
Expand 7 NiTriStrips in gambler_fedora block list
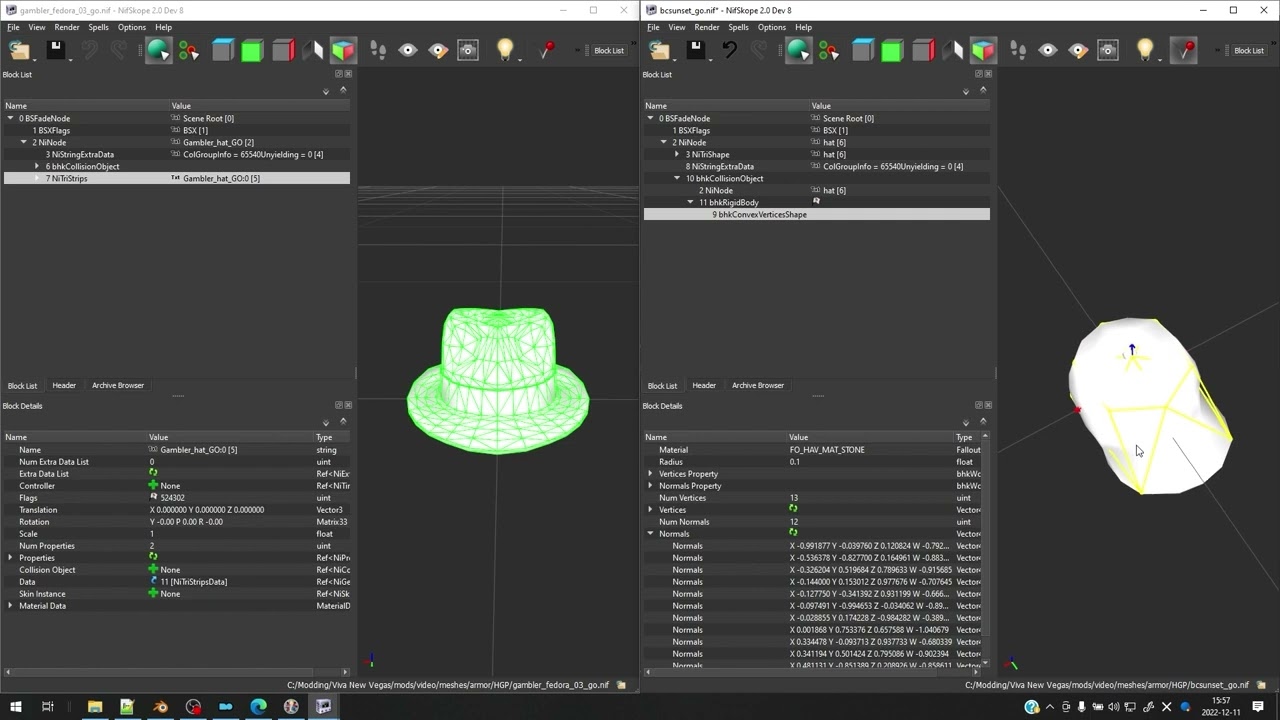[x=37, y=178]
